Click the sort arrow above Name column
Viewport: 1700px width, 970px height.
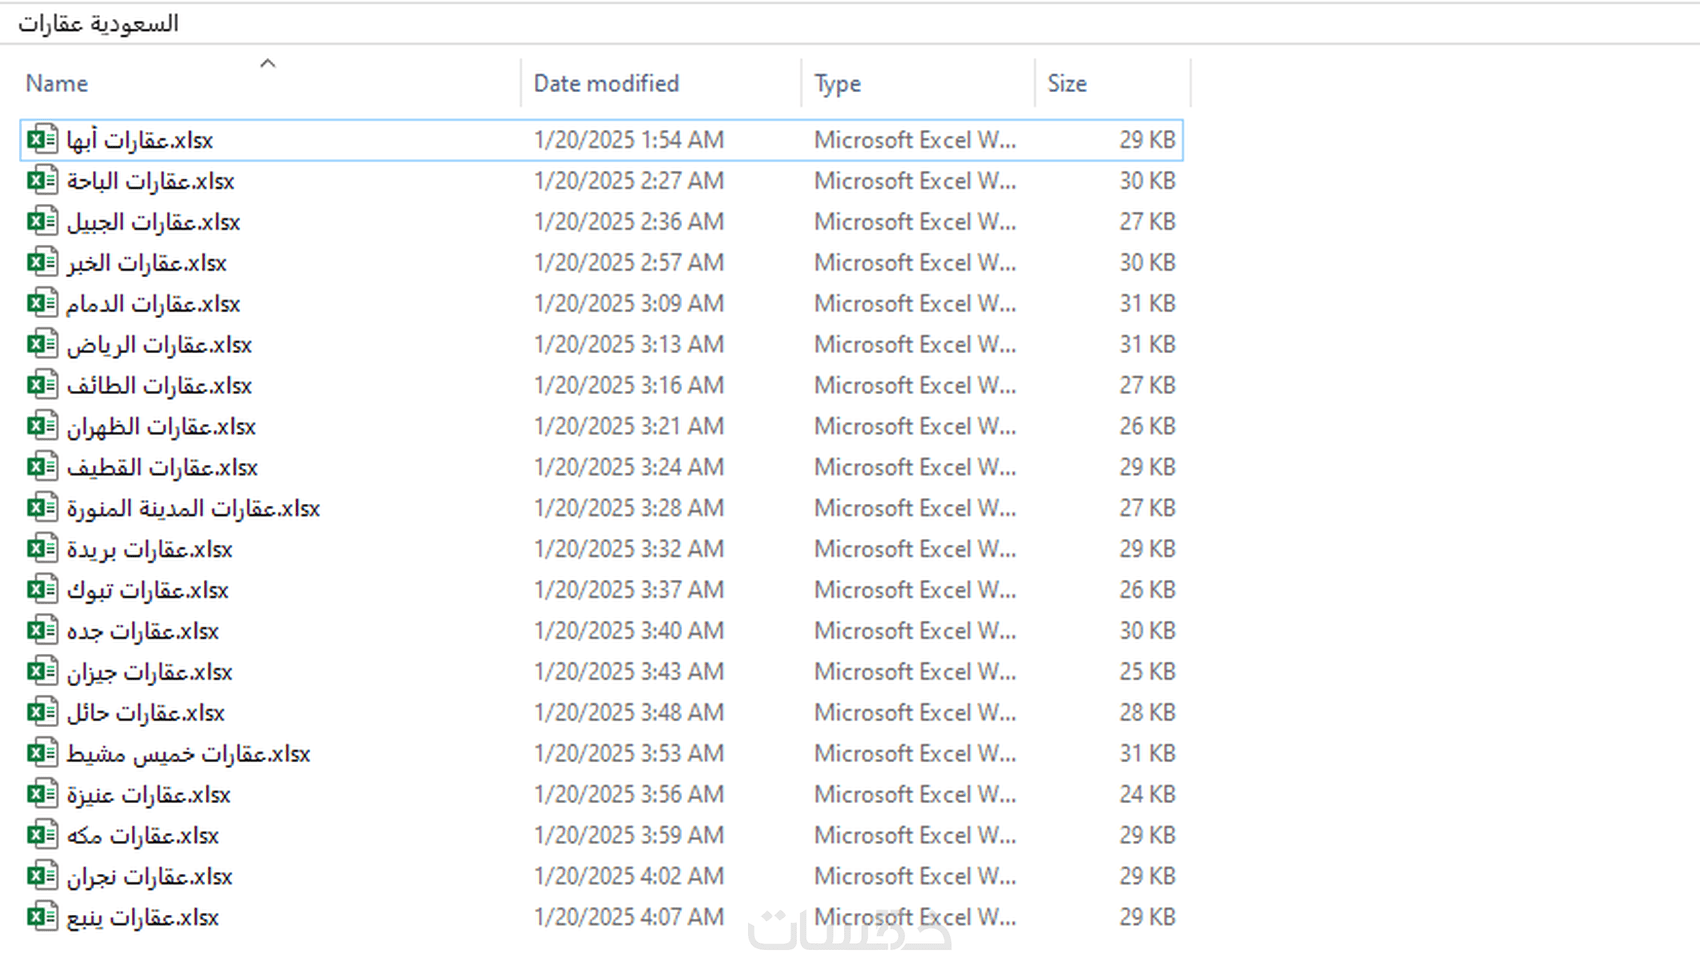[267, 64]
